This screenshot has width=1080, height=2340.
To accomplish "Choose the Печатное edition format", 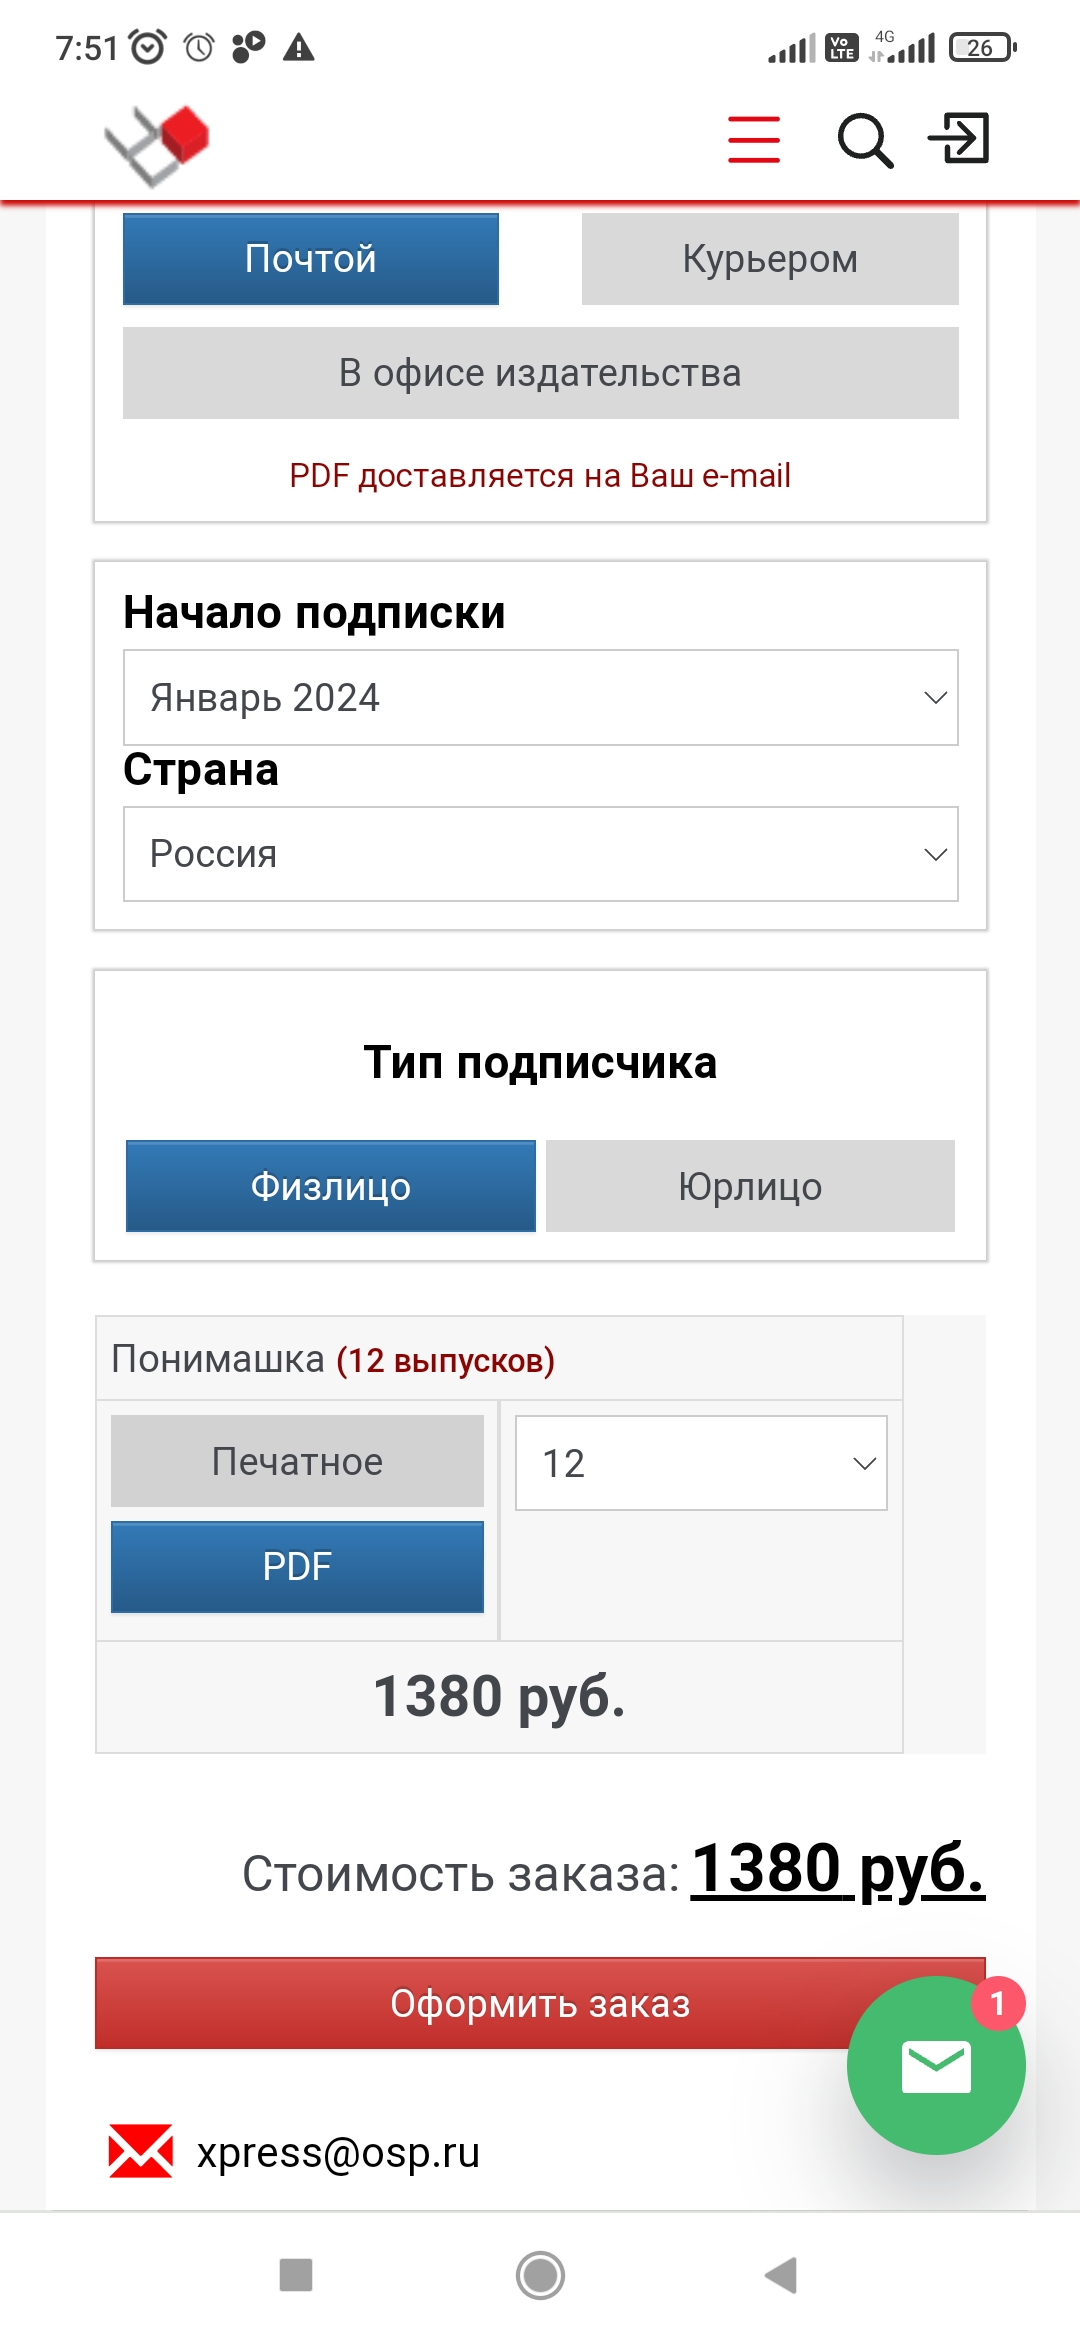I will tap(297, 1461).
